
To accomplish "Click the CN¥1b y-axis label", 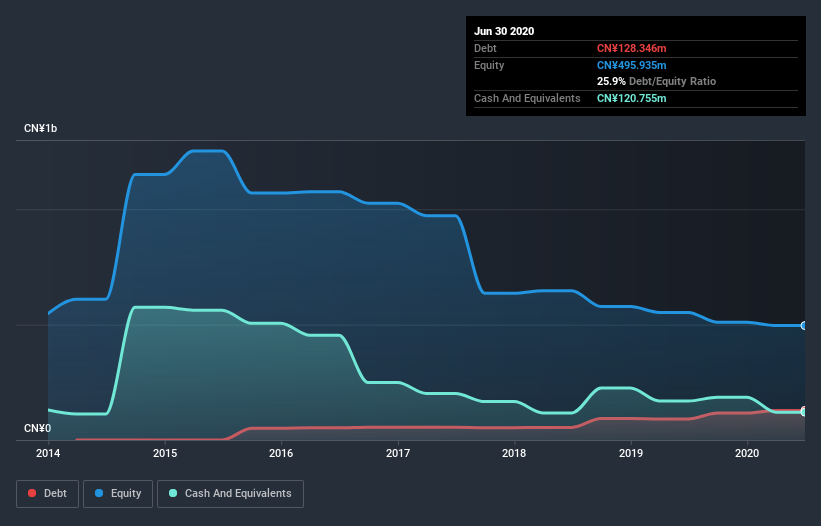I will (40, 129).
